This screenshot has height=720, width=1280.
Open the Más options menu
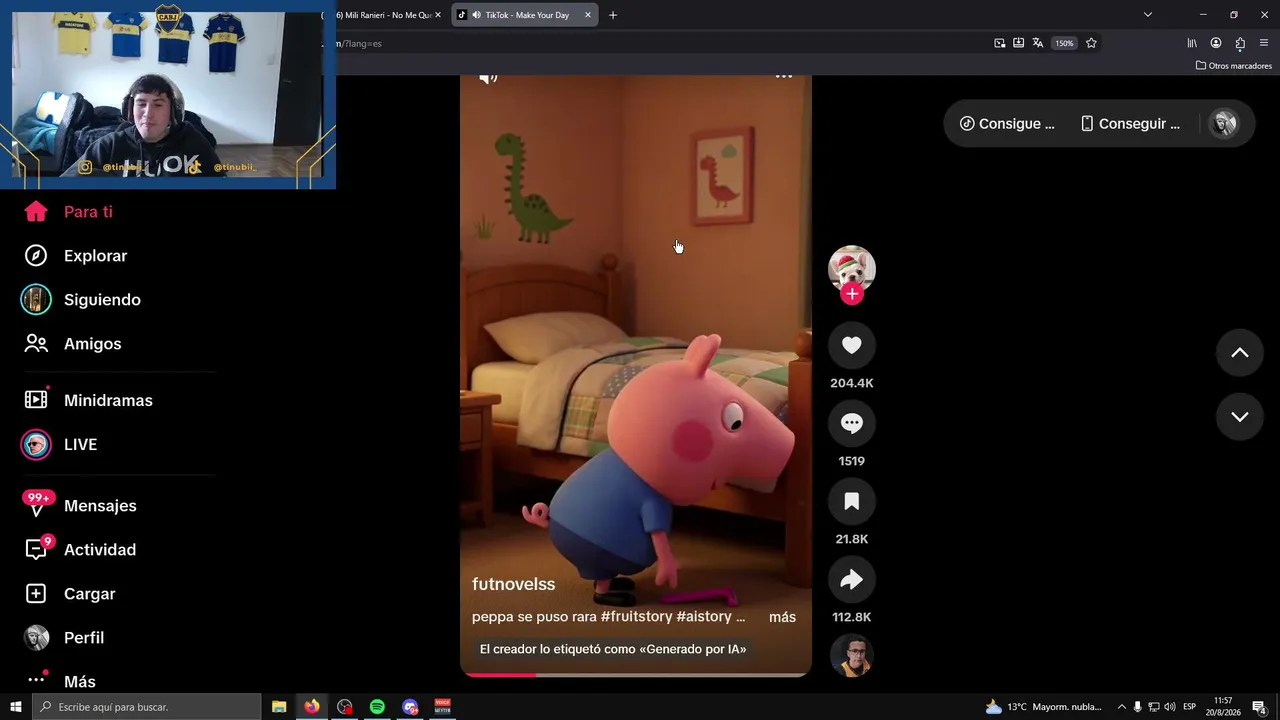(60, 682)
